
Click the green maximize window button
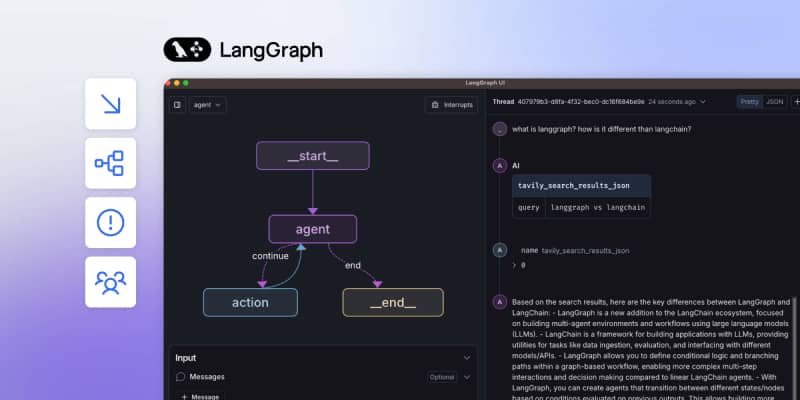[x=186, y=83]
